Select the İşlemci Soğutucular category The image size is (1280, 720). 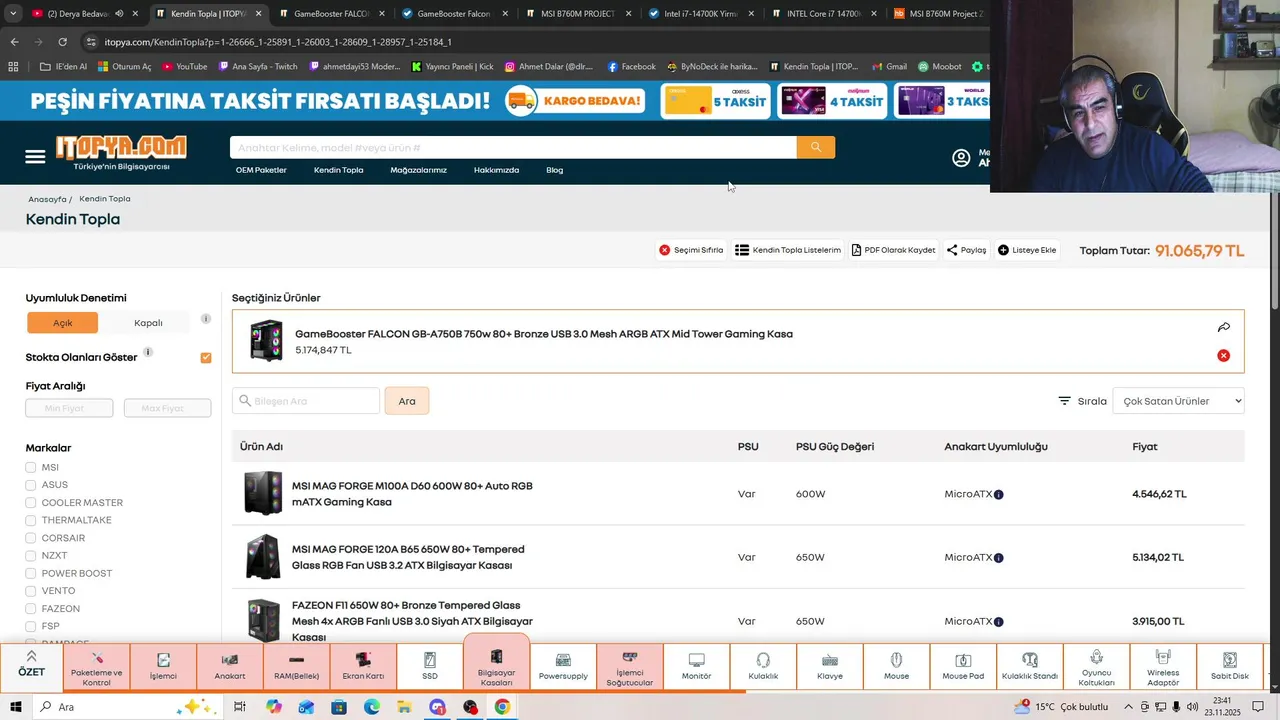(630, 666)
